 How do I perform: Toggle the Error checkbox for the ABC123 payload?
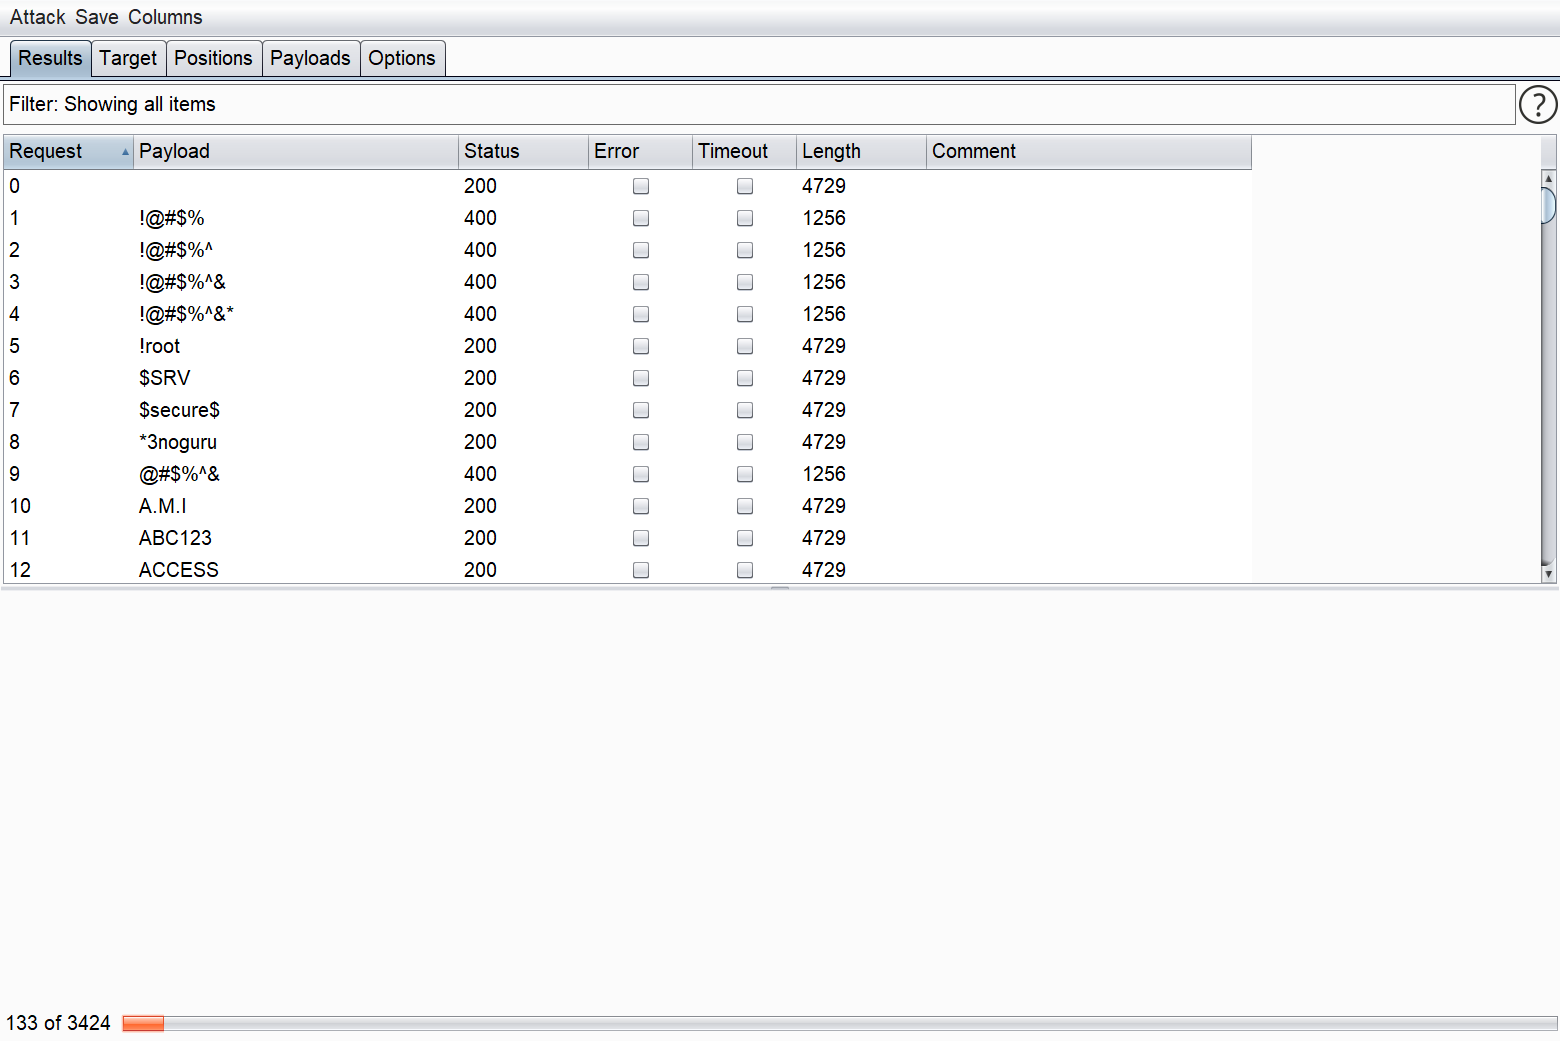coord(641,538)
